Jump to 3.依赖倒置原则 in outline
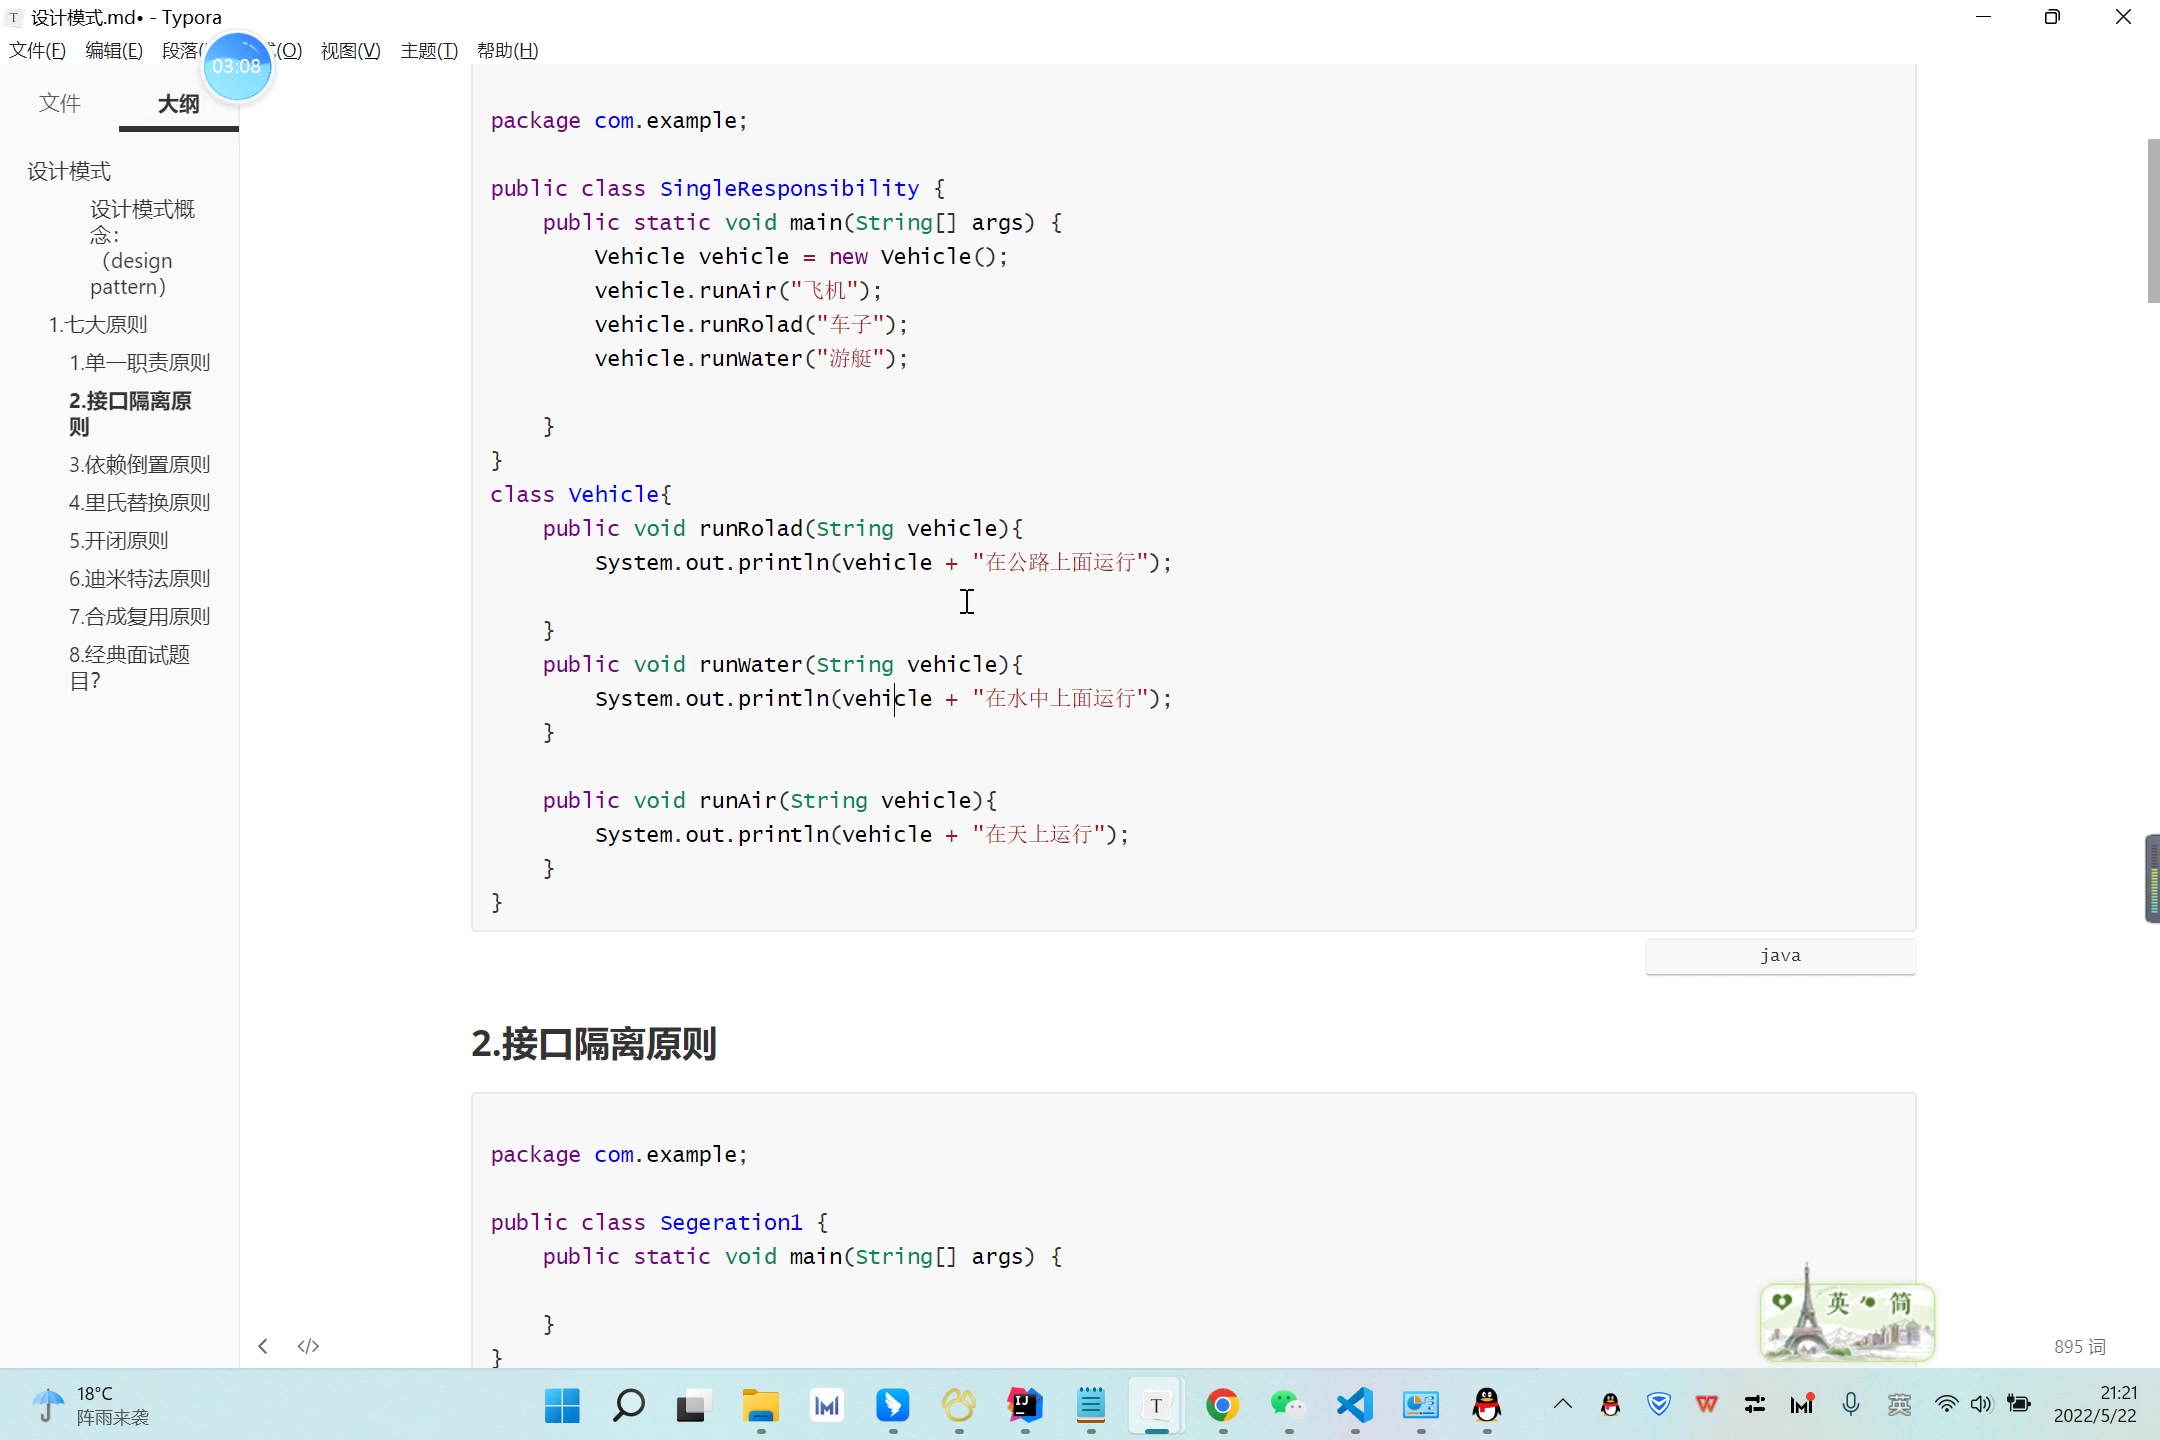This screenshot has width=2160, height=1440. click(x=139, y=464)
